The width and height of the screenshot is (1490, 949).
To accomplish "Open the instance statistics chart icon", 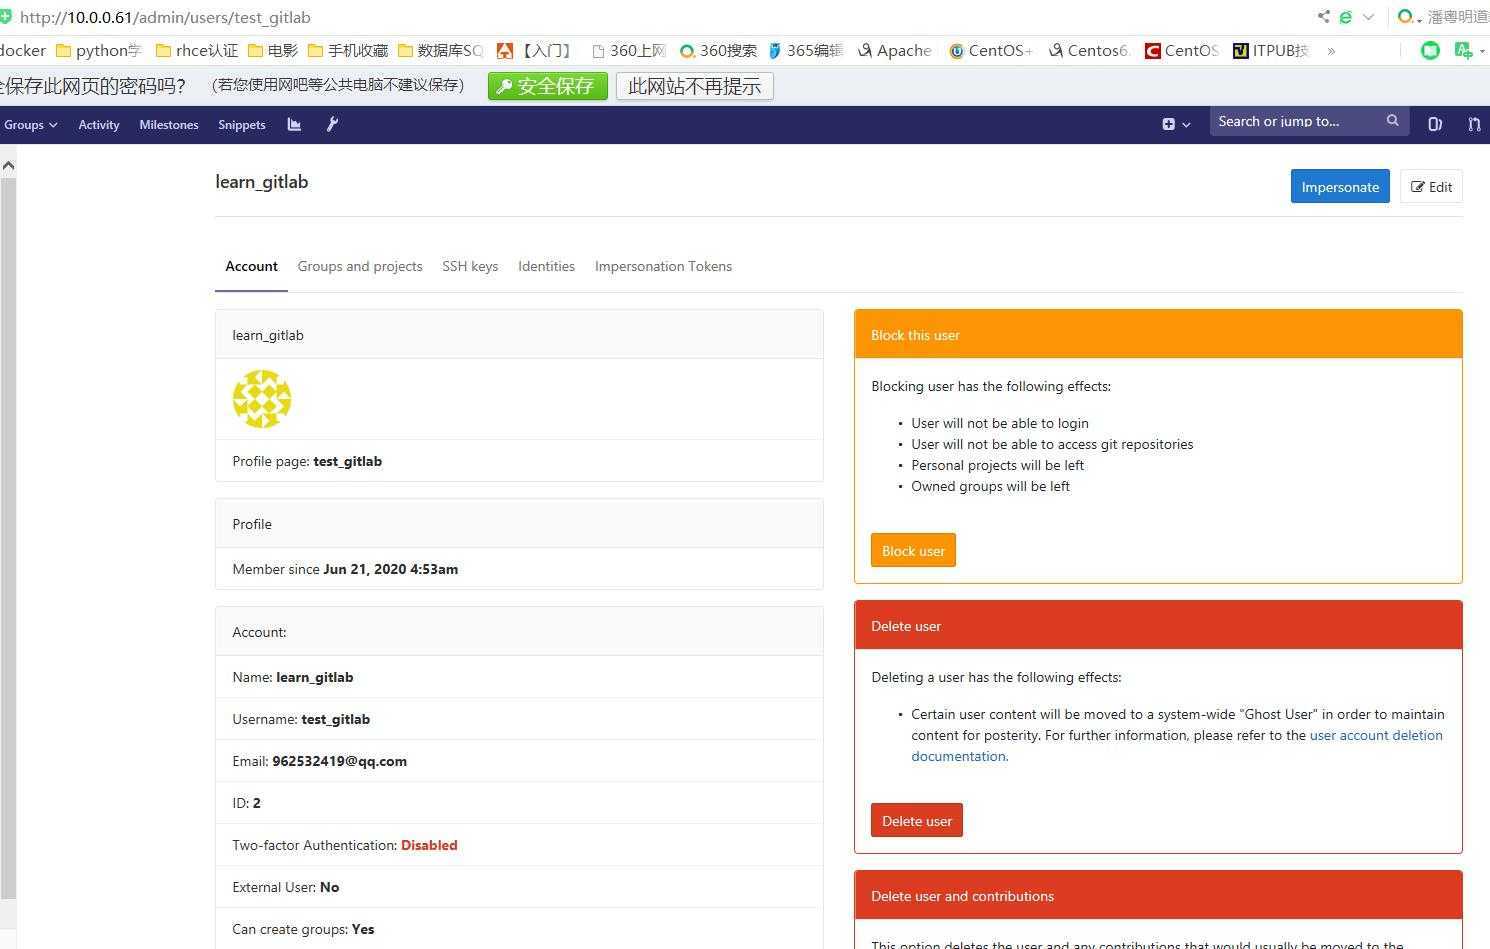I will [294, 124].
